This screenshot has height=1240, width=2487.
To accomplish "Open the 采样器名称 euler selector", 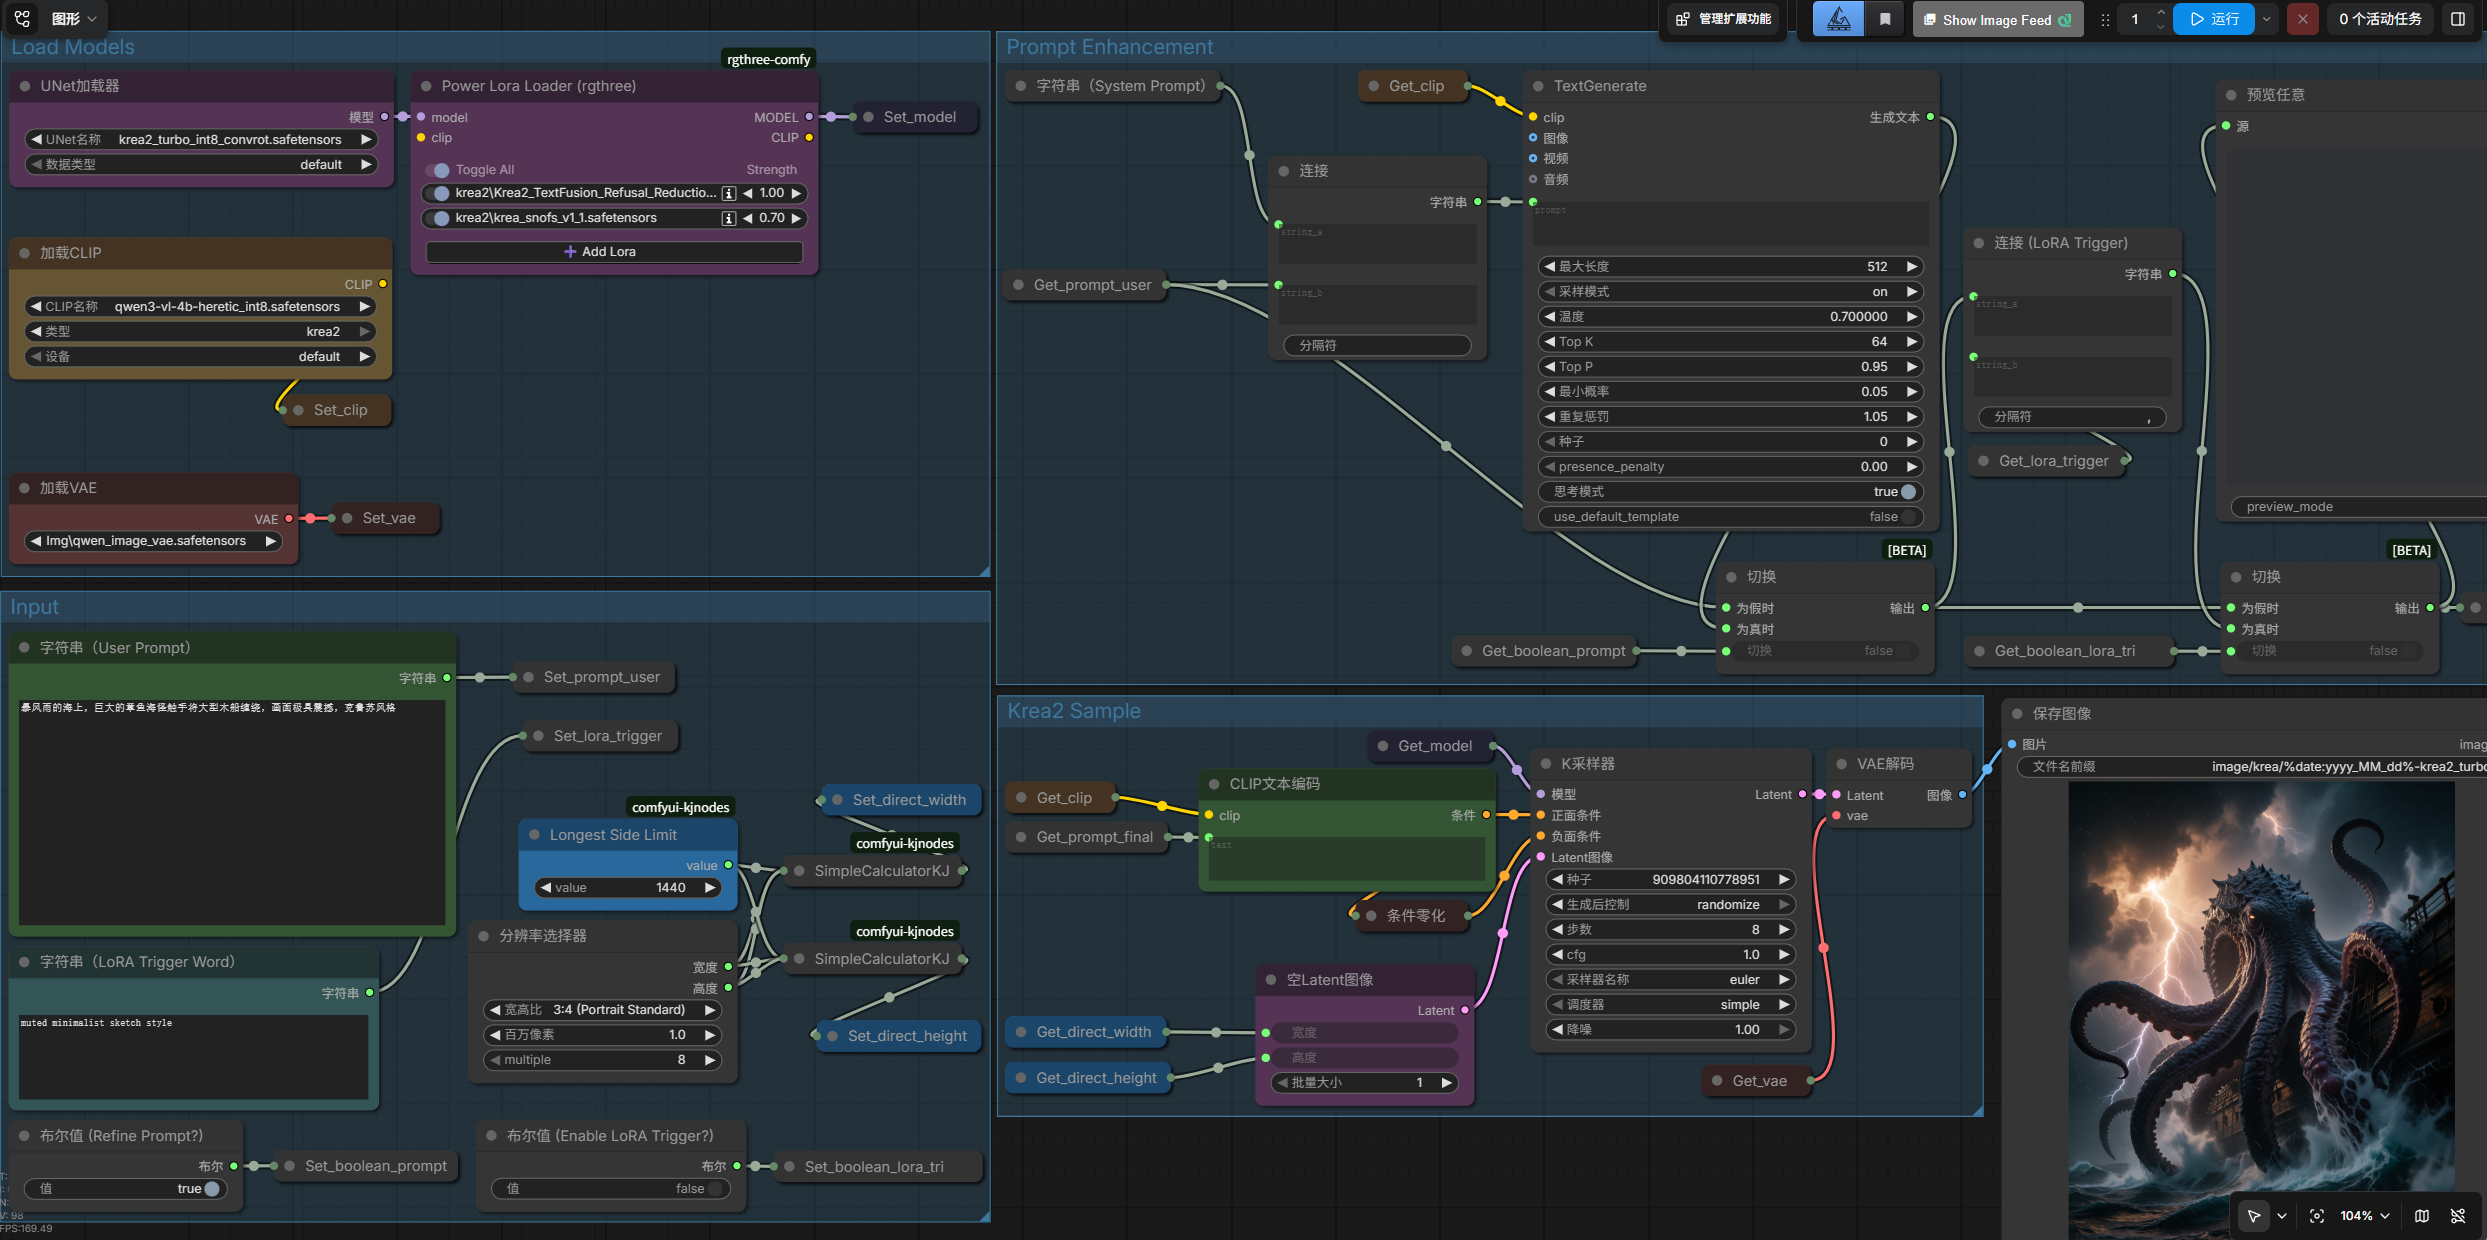I will tap(1670, 980).
